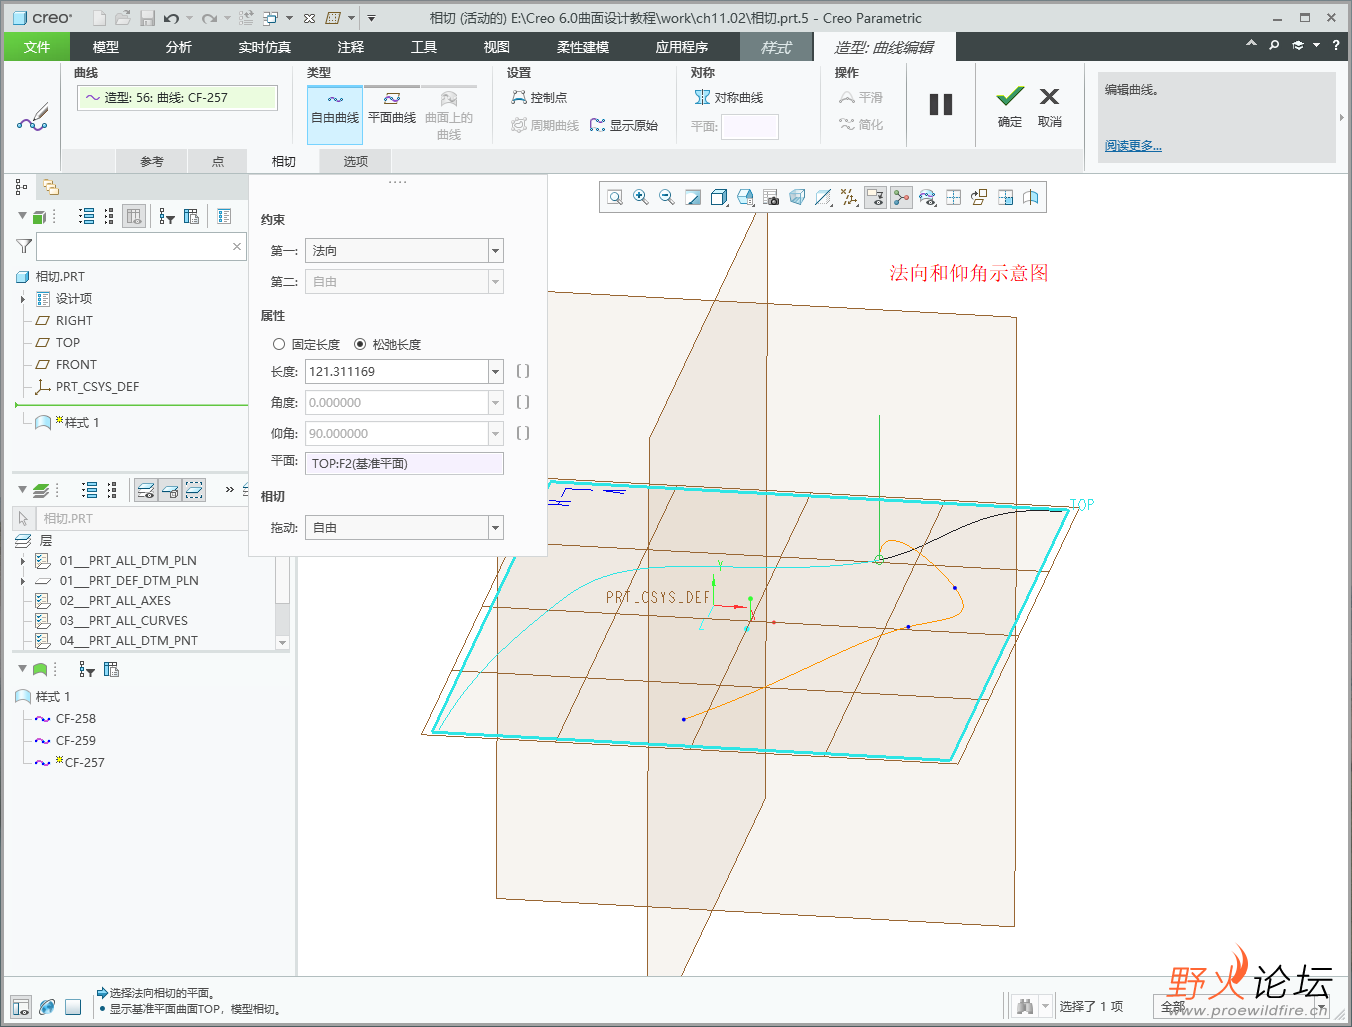Screen dimensions: 1352x1027
Task: Cancel with the X icon 取消
Action: (x=1049, y=106)
